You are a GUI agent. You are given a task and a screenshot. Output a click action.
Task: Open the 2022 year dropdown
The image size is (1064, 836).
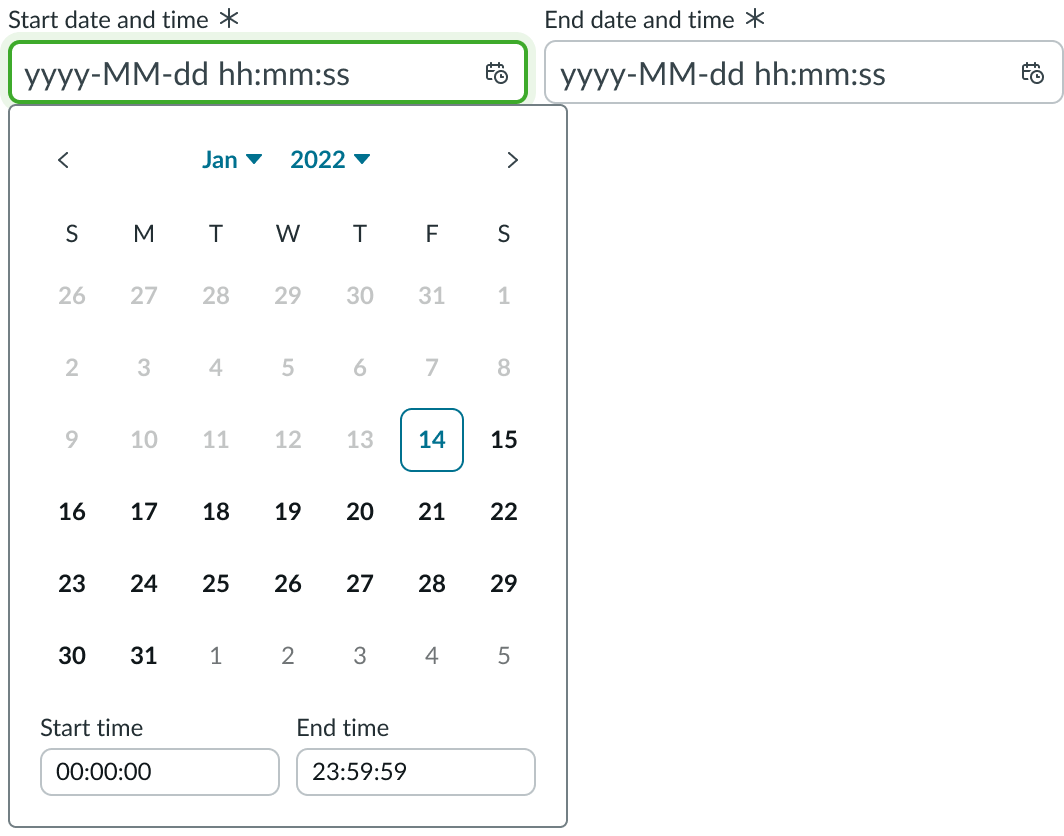tap(329, 159)
